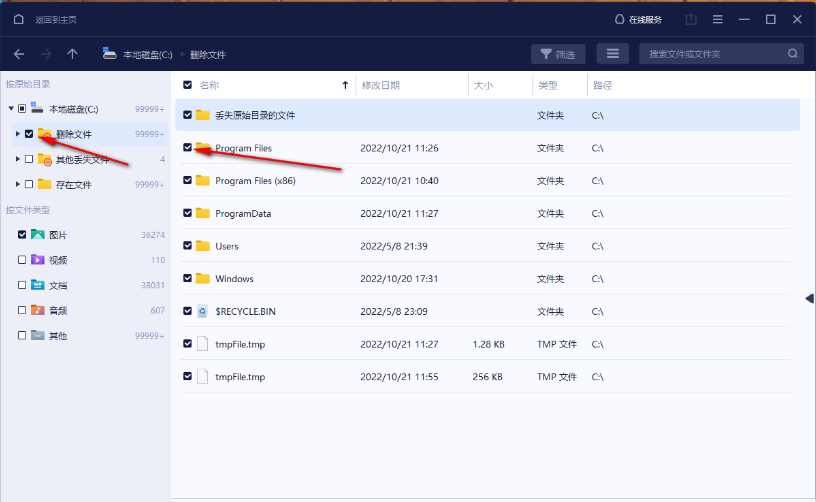Click the Video category icon
This screenshot has width=816, height=502.
pos(37,260)
